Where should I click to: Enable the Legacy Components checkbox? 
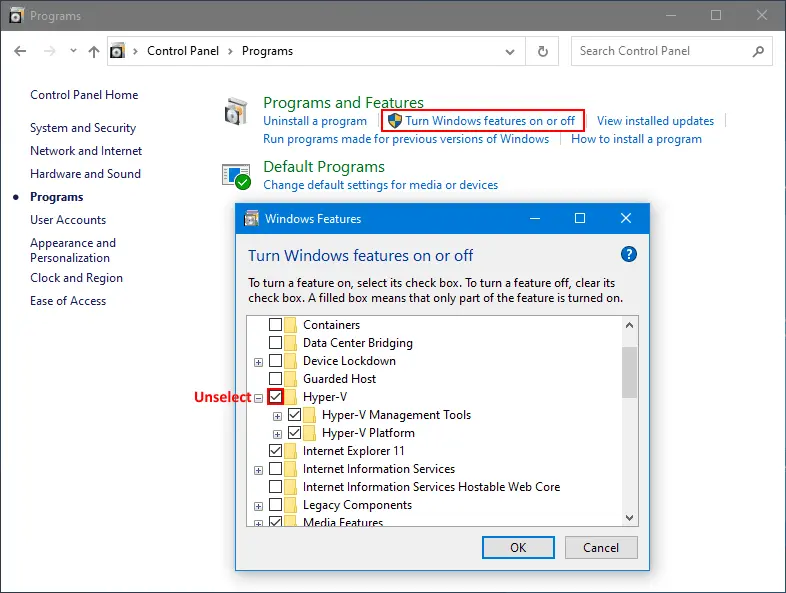[x=275, y=505]
